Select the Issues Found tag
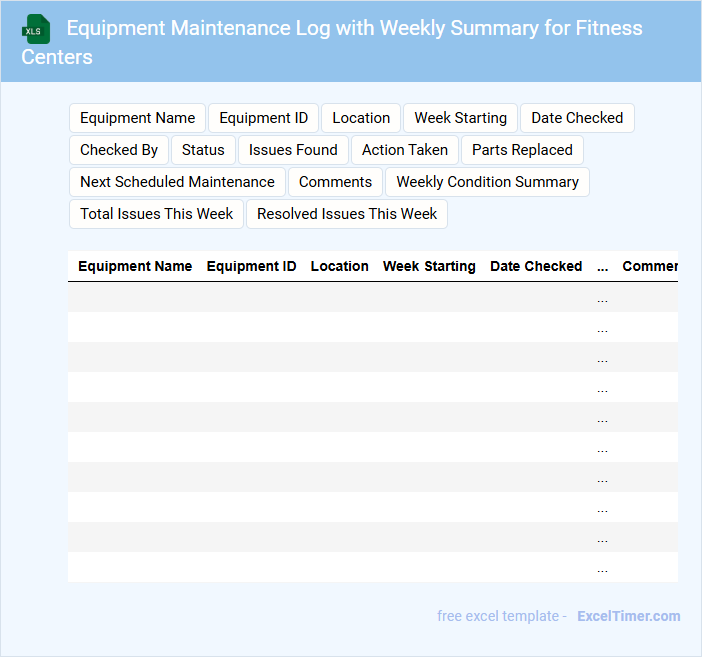 click(293, 150)
